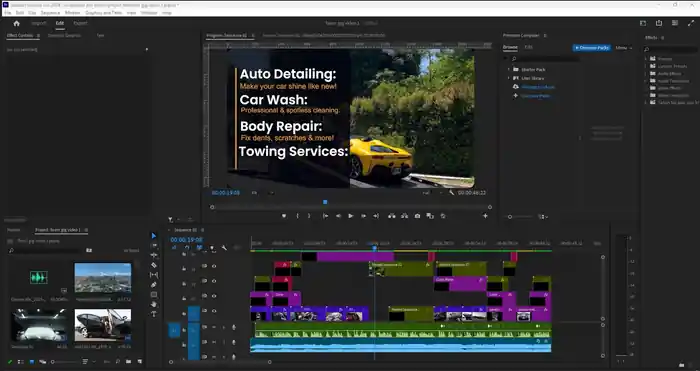
Task: Open Quick Export icon
Action: (659, 23)
